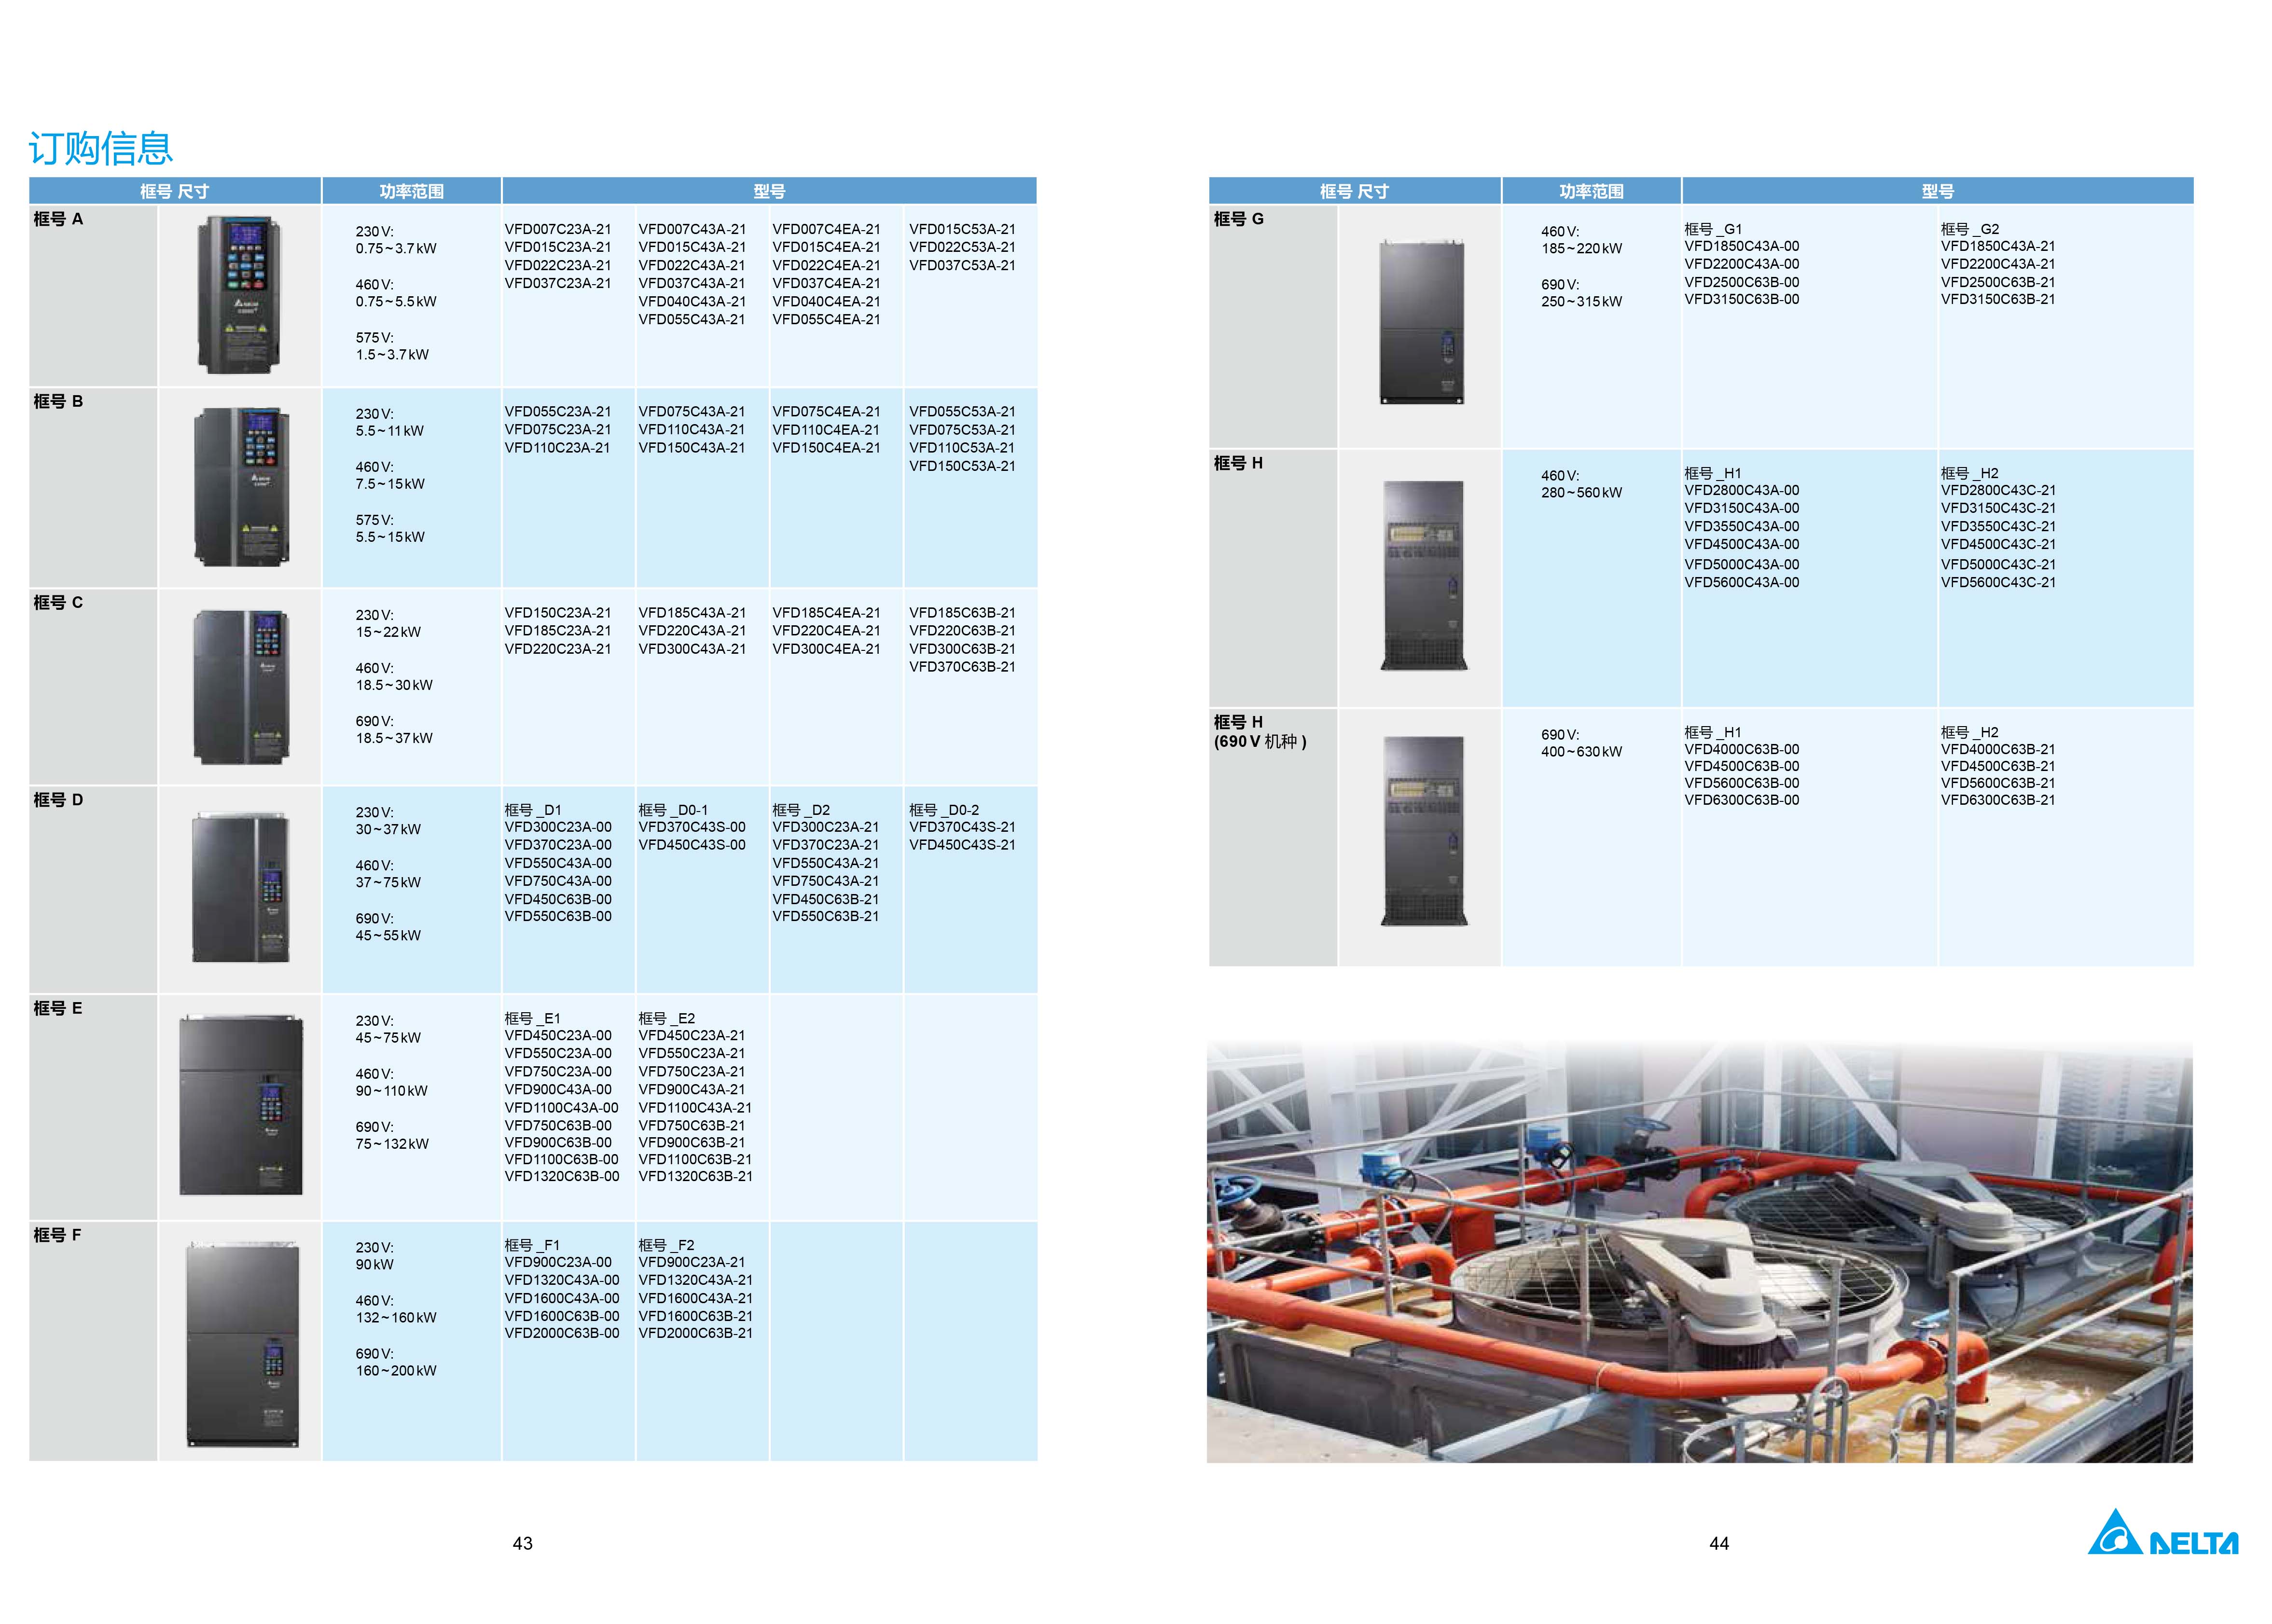This screenshot has height=1624, width=2272.
Task: Click the left table 型号 header
Action: click(769, 191)
